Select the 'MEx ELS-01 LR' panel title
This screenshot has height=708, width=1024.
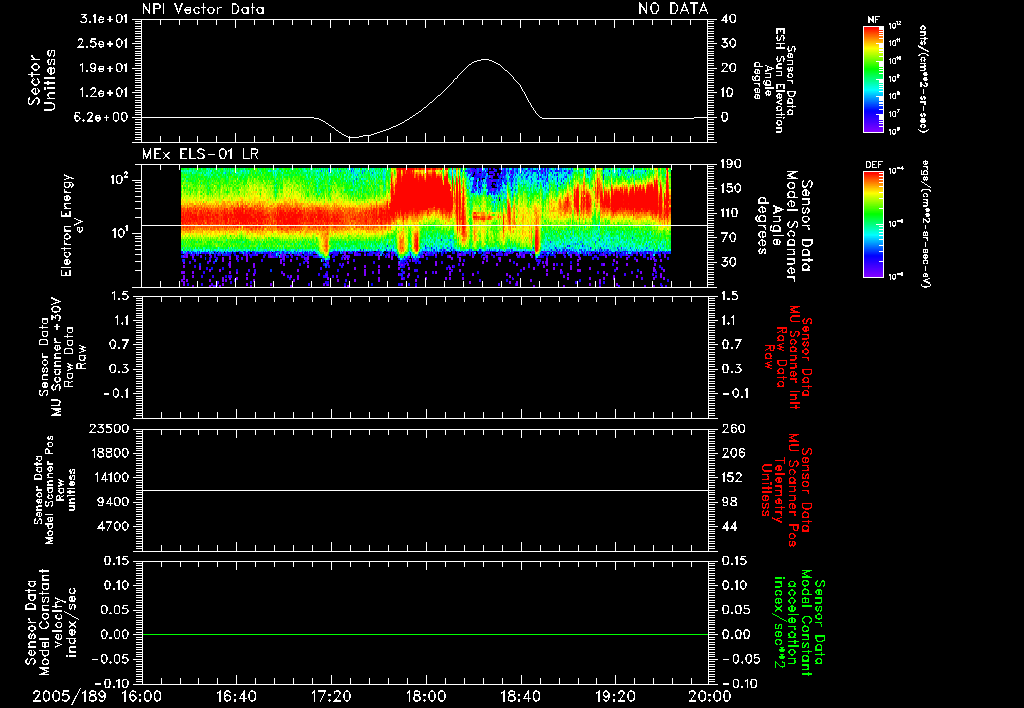pyautogui.click(x=200, y=154)
